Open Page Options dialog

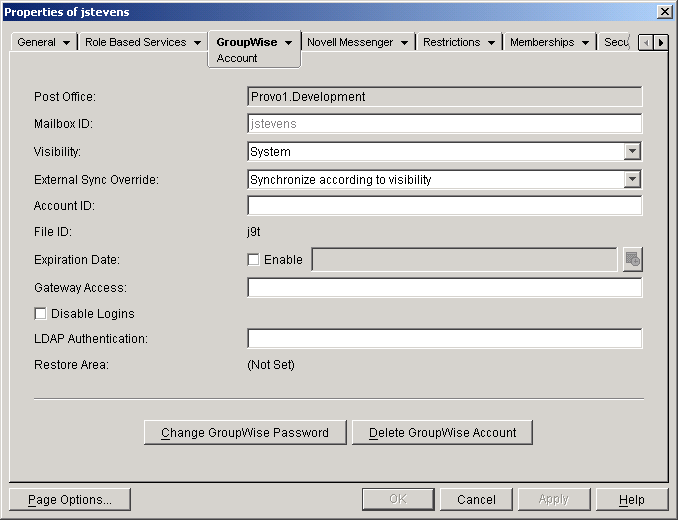pyautogui.click(x=70, y=499)
